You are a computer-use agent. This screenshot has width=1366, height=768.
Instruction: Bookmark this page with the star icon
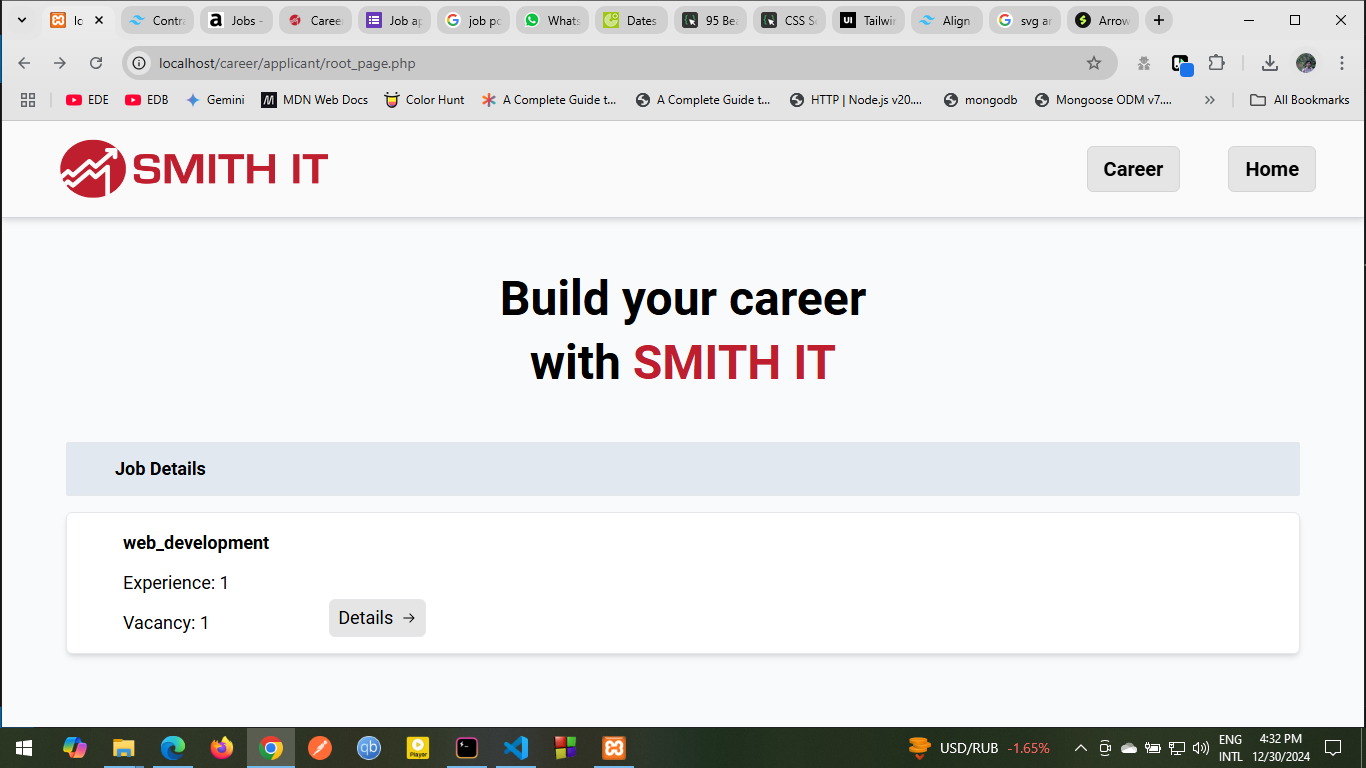[1094, 63]
